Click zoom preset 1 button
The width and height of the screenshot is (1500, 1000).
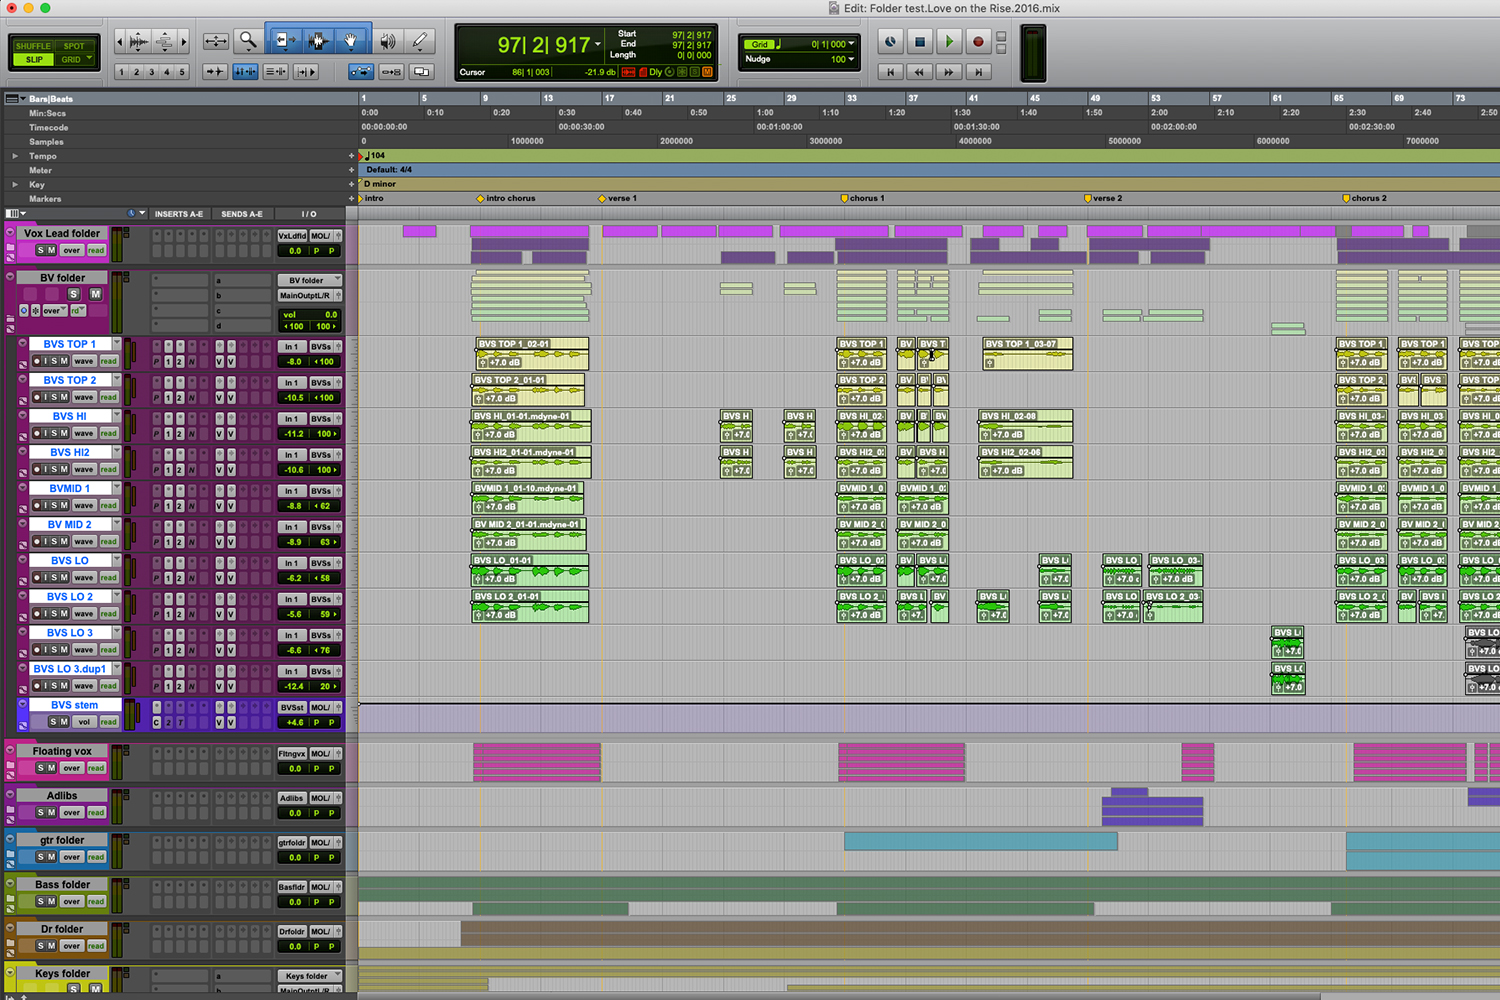(x=122, y=72)
